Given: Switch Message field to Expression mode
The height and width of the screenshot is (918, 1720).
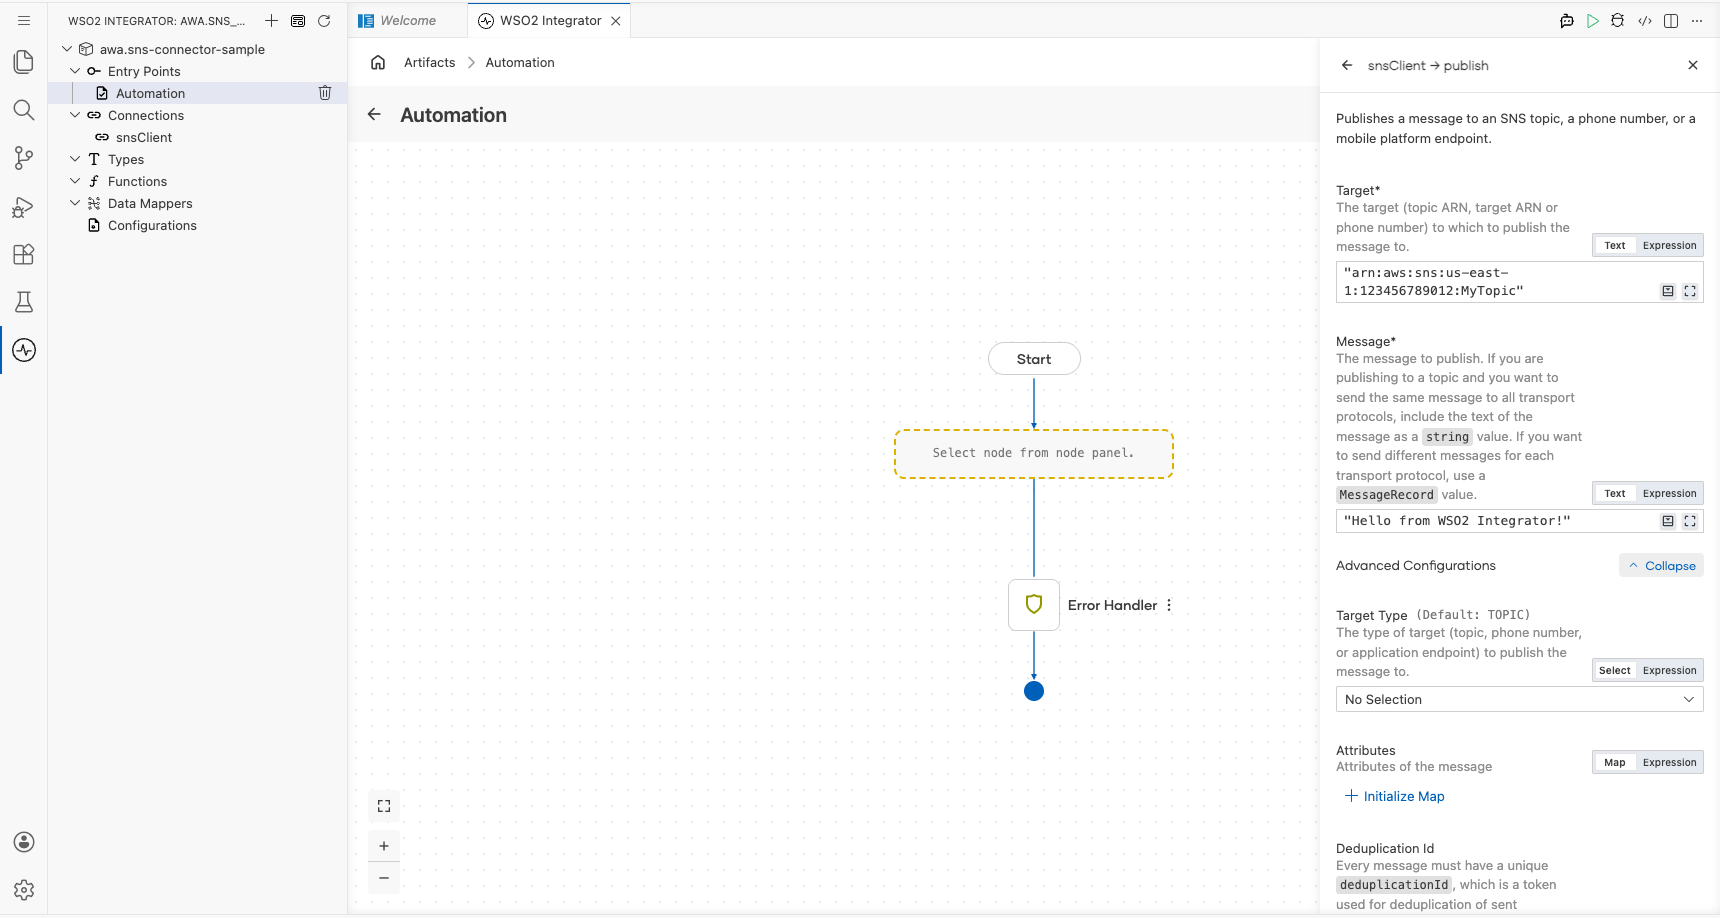Looking at the screenshot, I should pyautogui.click(x=1669, y=493).
